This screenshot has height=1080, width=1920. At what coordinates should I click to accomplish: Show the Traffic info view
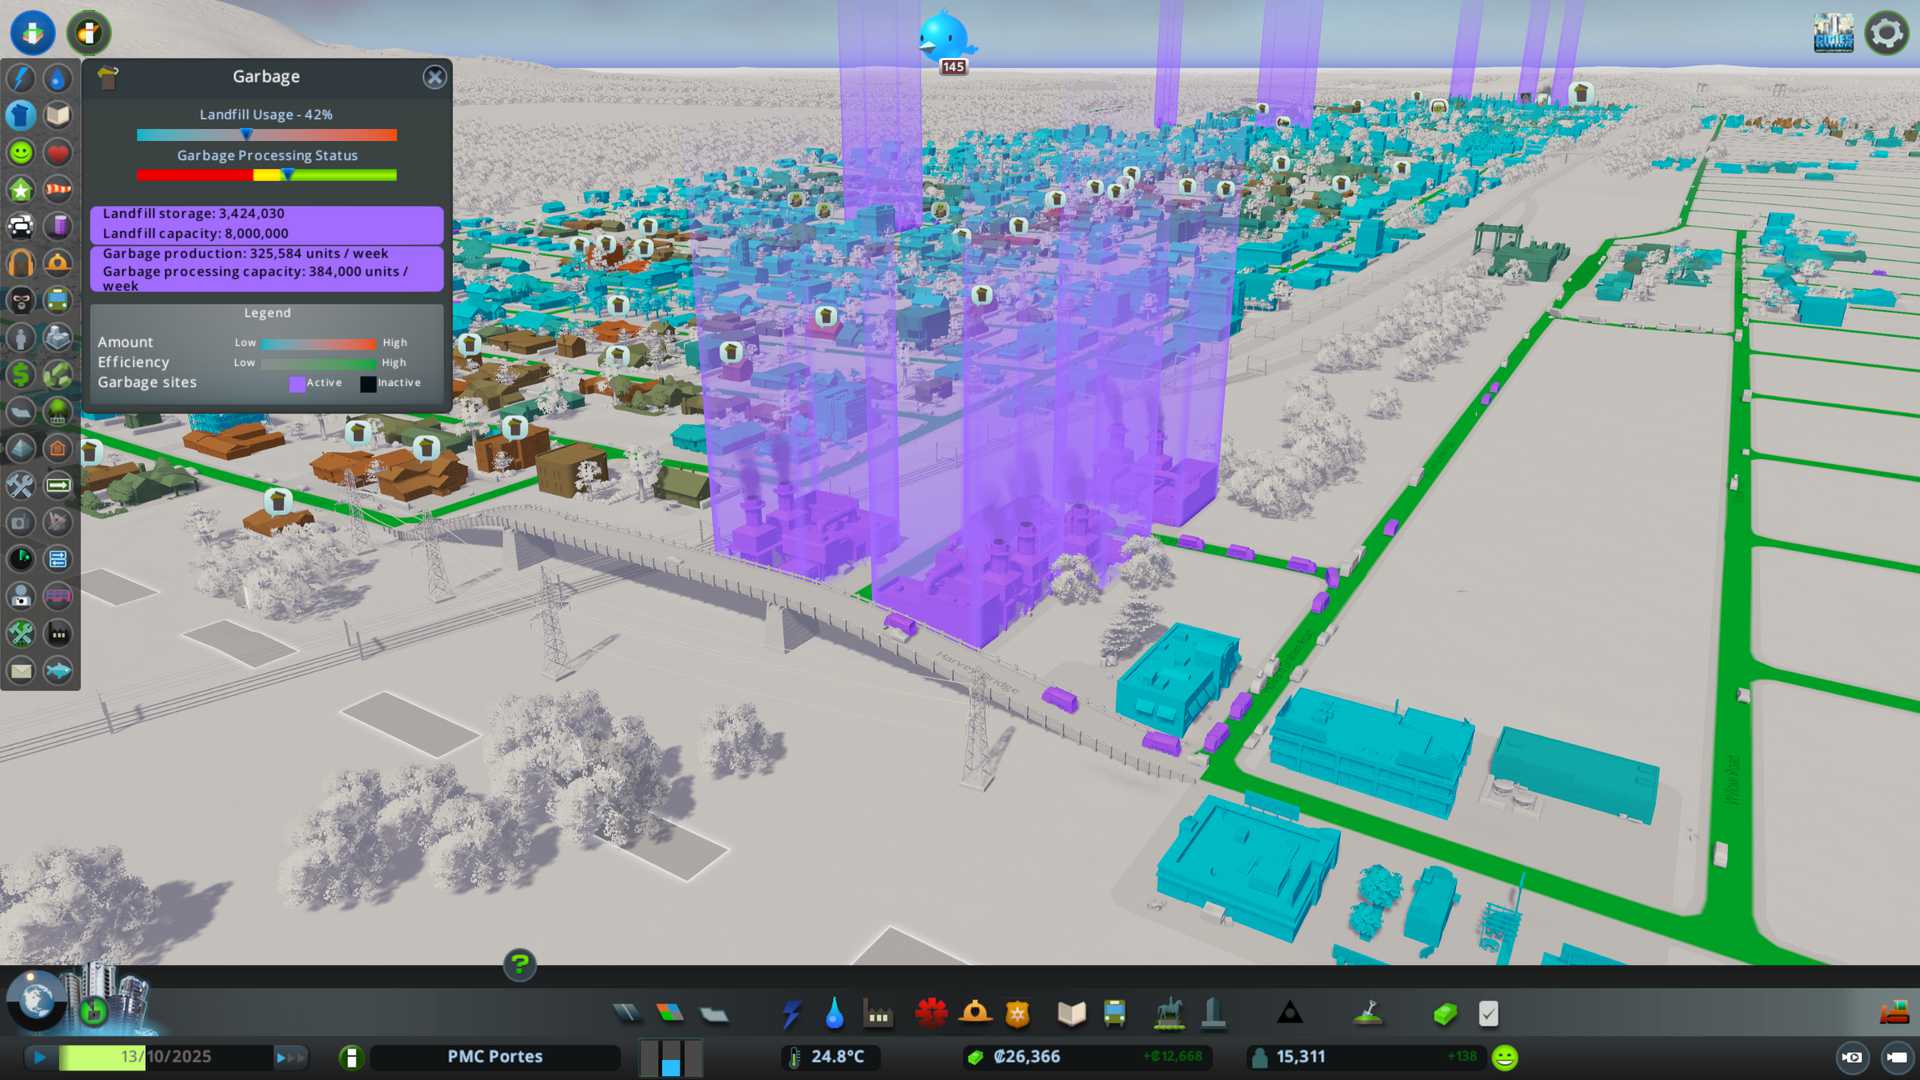(x=21, y=226)
